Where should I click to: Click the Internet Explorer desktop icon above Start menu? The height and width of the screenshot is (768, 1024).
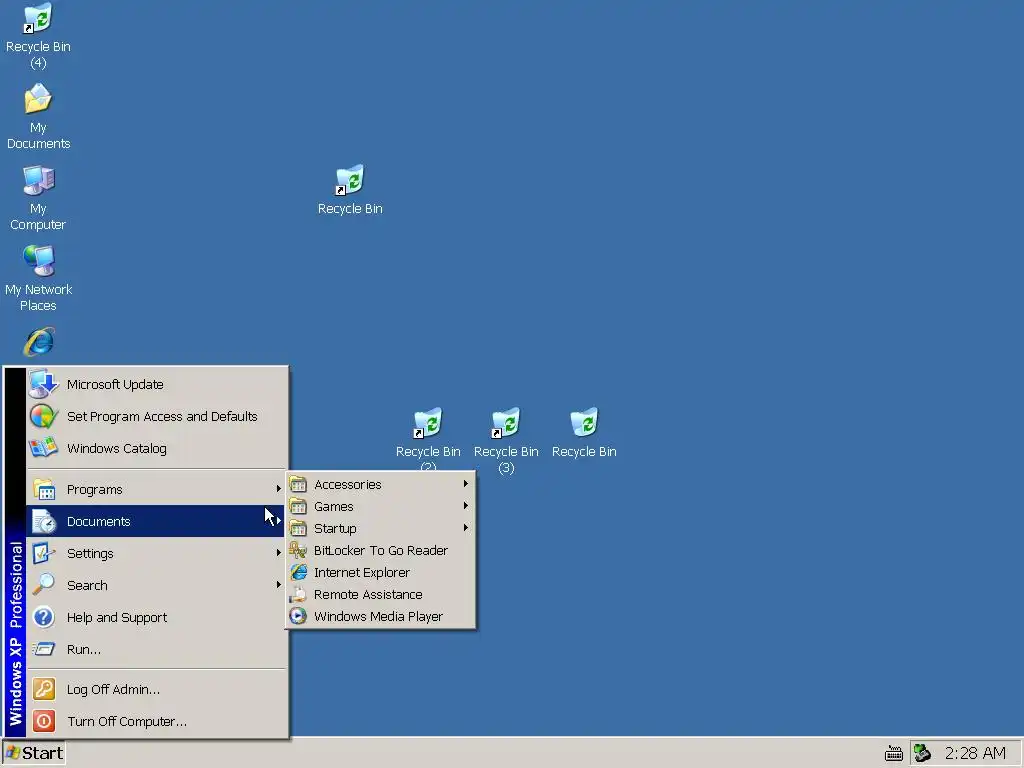(x=39, y=342)
